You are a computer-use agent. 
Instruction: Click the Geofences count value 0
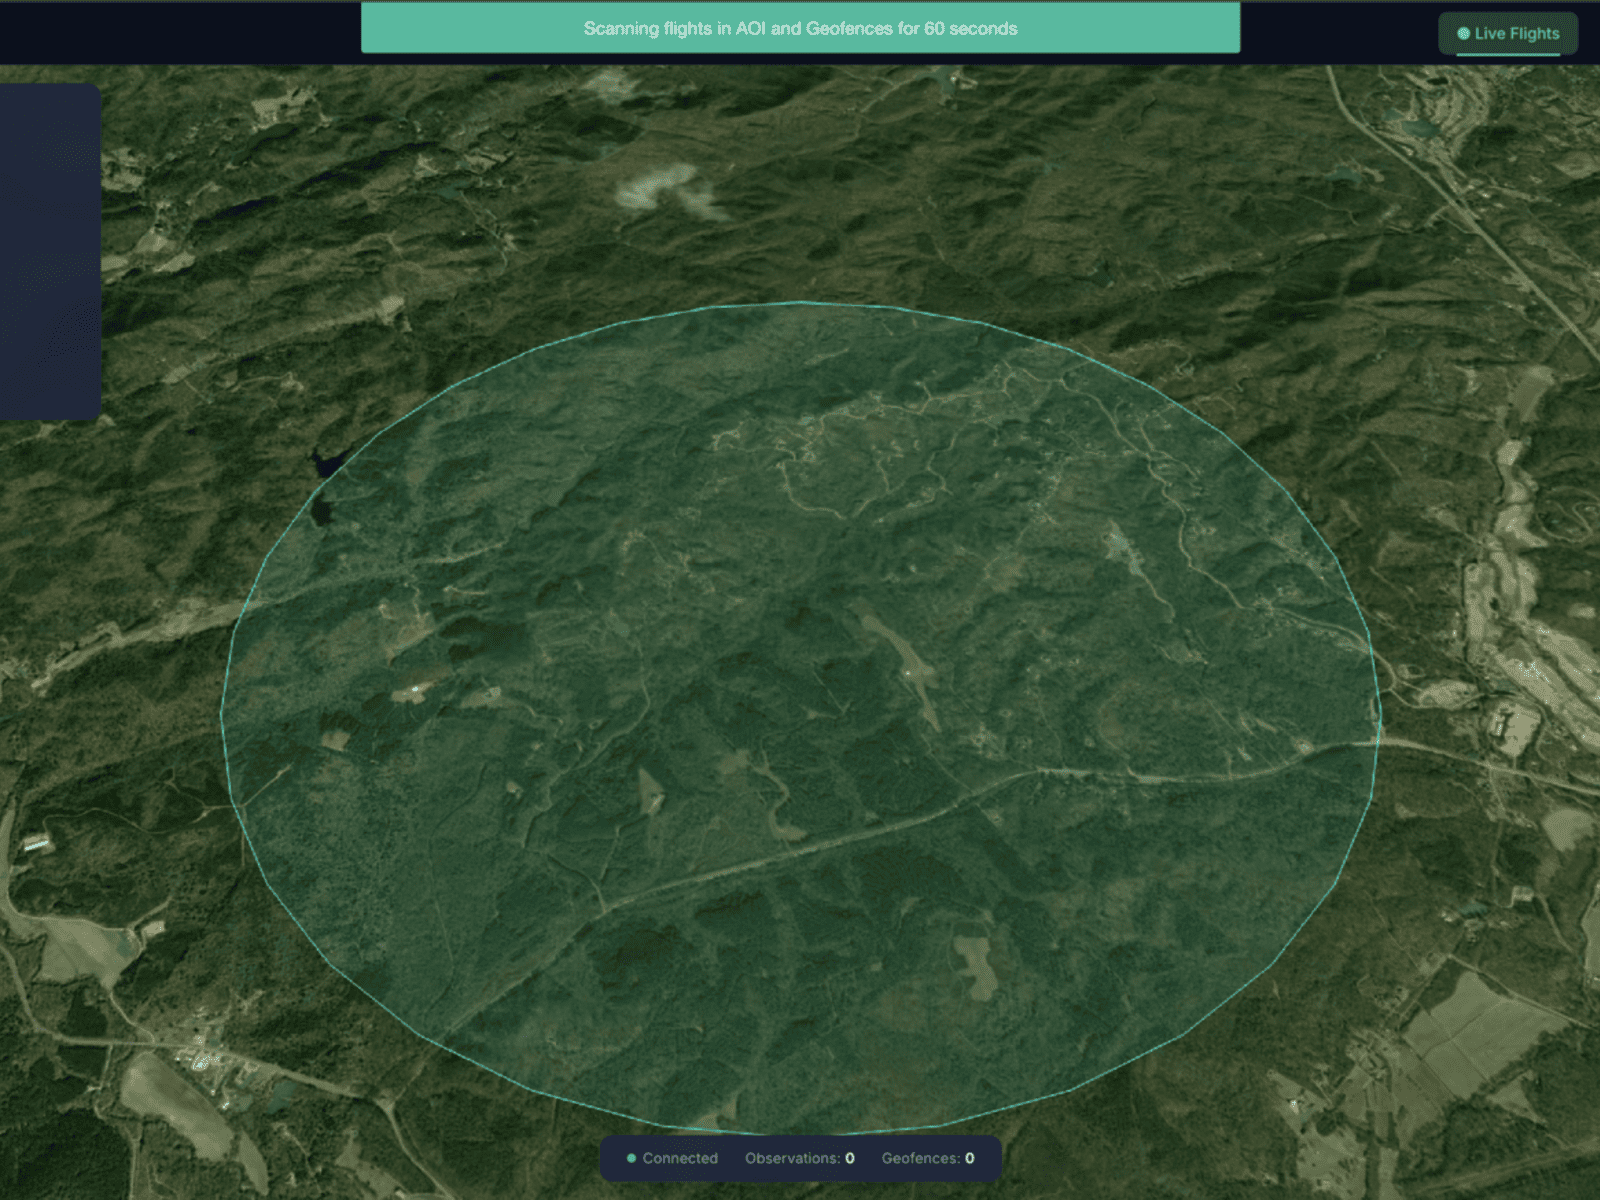point(969,1158)
